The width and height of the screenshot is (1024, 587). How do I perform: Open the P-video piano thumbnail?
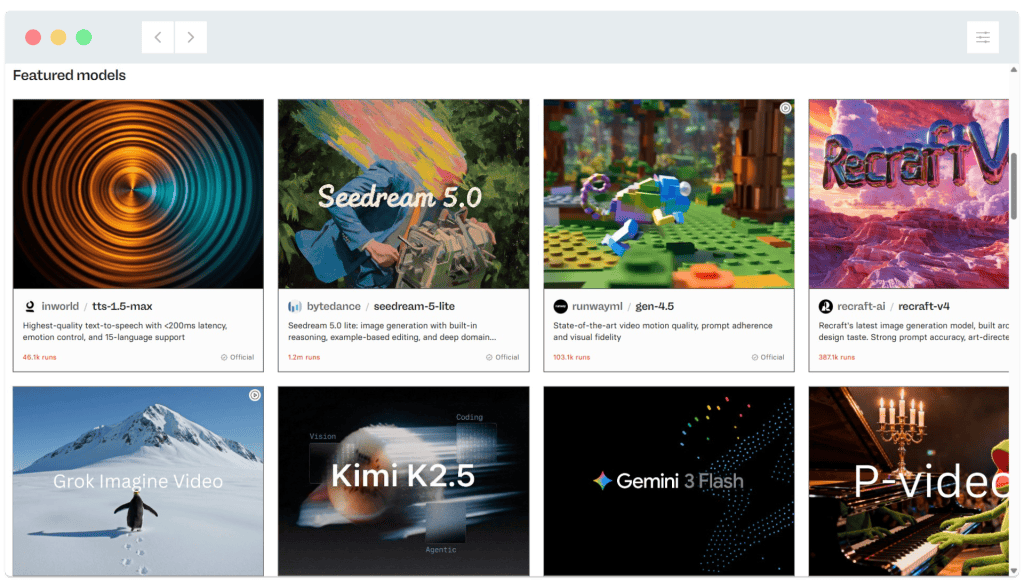click(908, 481)
